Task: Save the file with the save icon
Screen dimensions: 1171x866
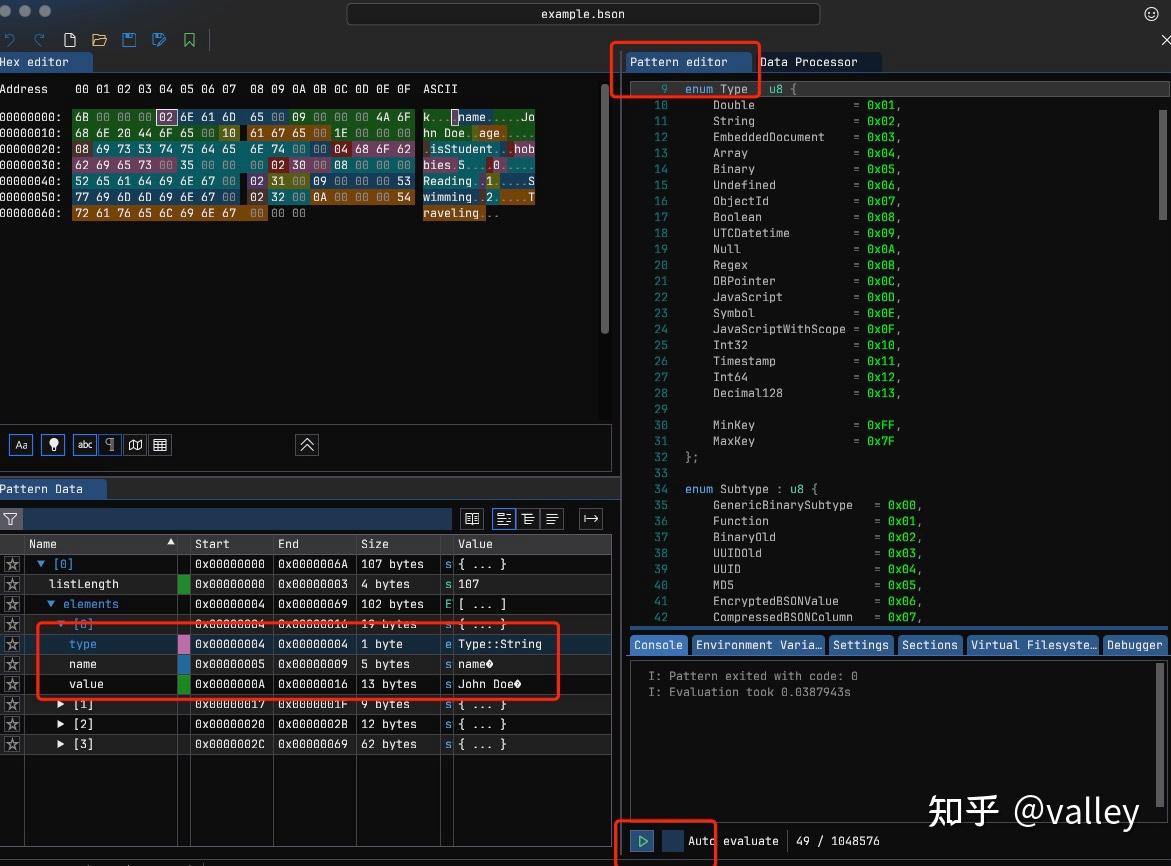Action: pos(129,39)
